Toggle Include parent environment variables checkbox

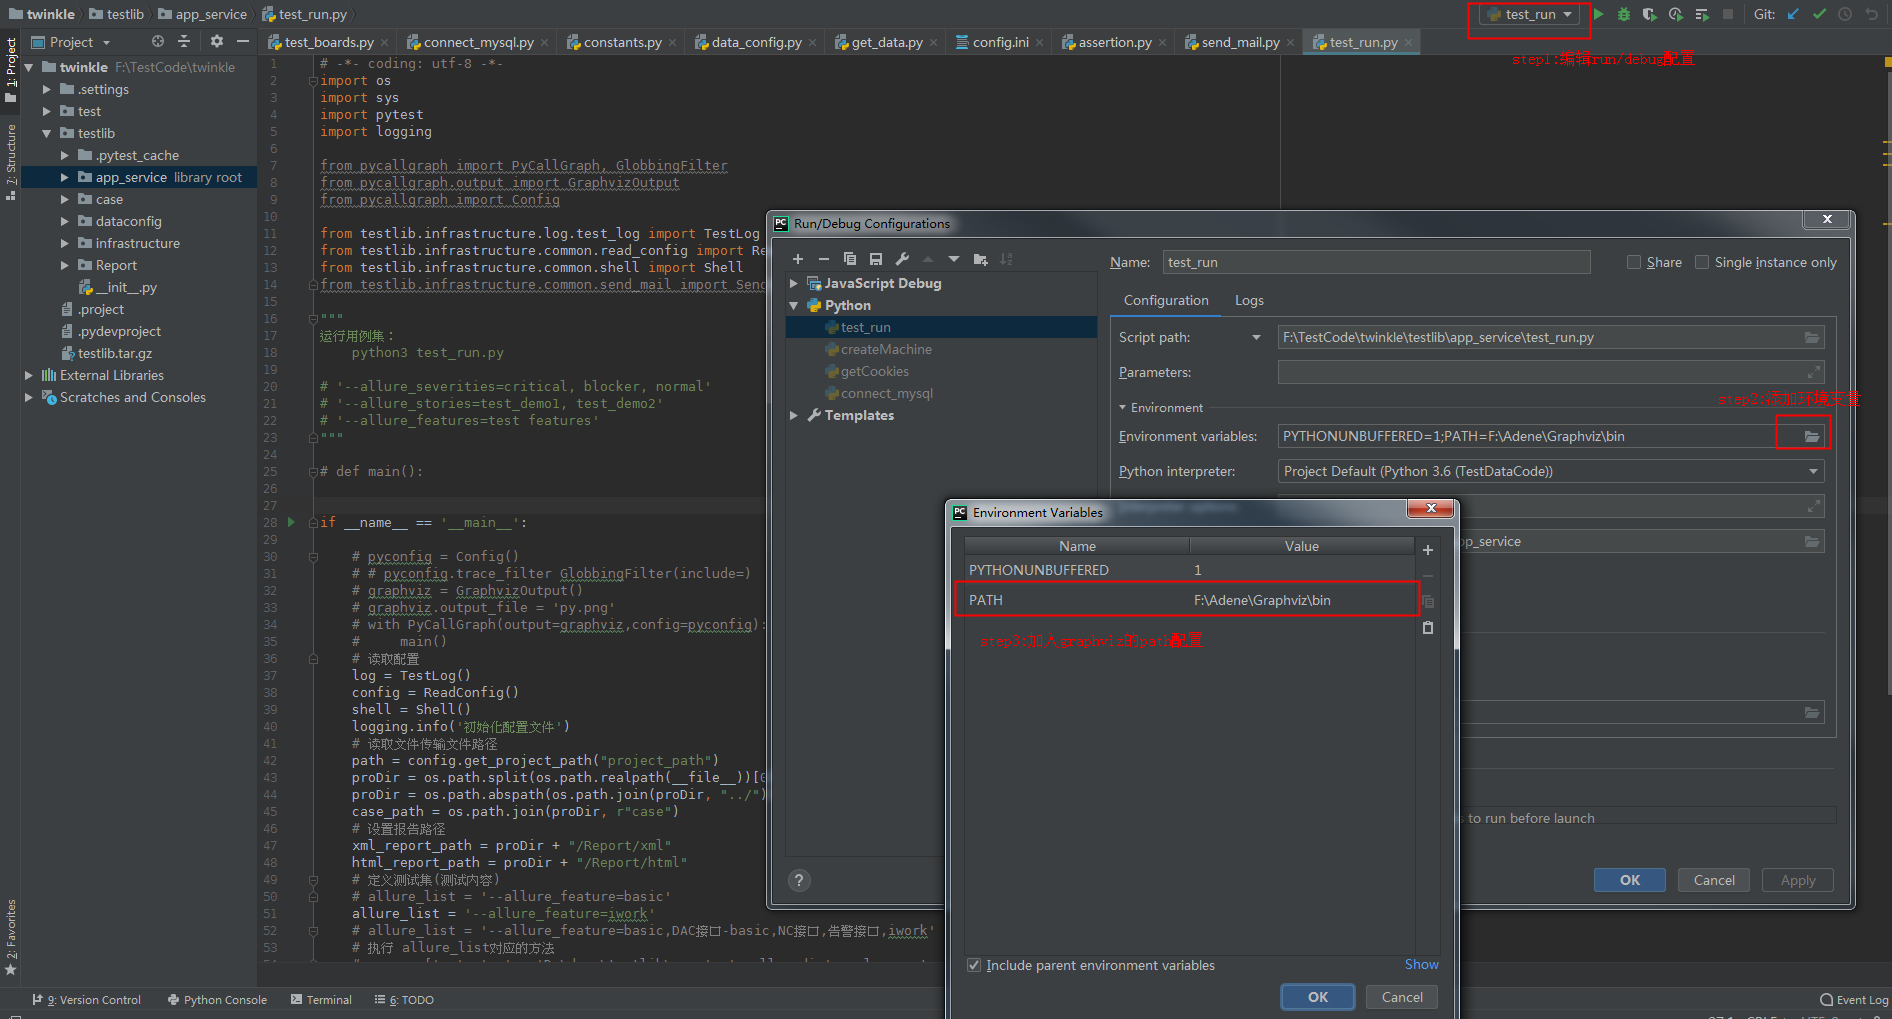point(974,965)
